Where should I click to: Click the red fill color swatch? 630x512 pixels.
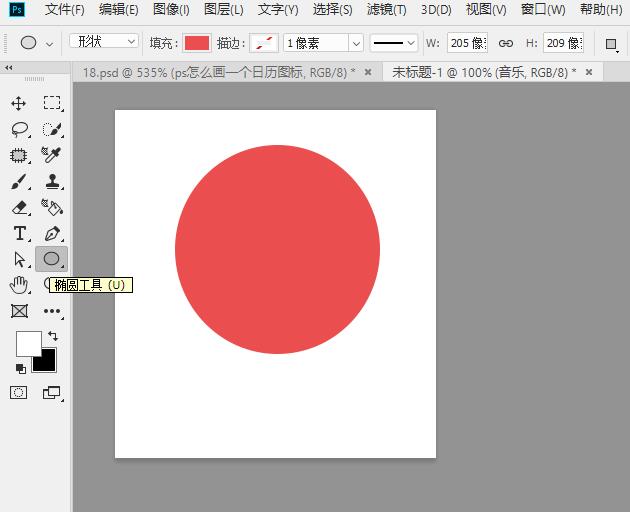197,43
